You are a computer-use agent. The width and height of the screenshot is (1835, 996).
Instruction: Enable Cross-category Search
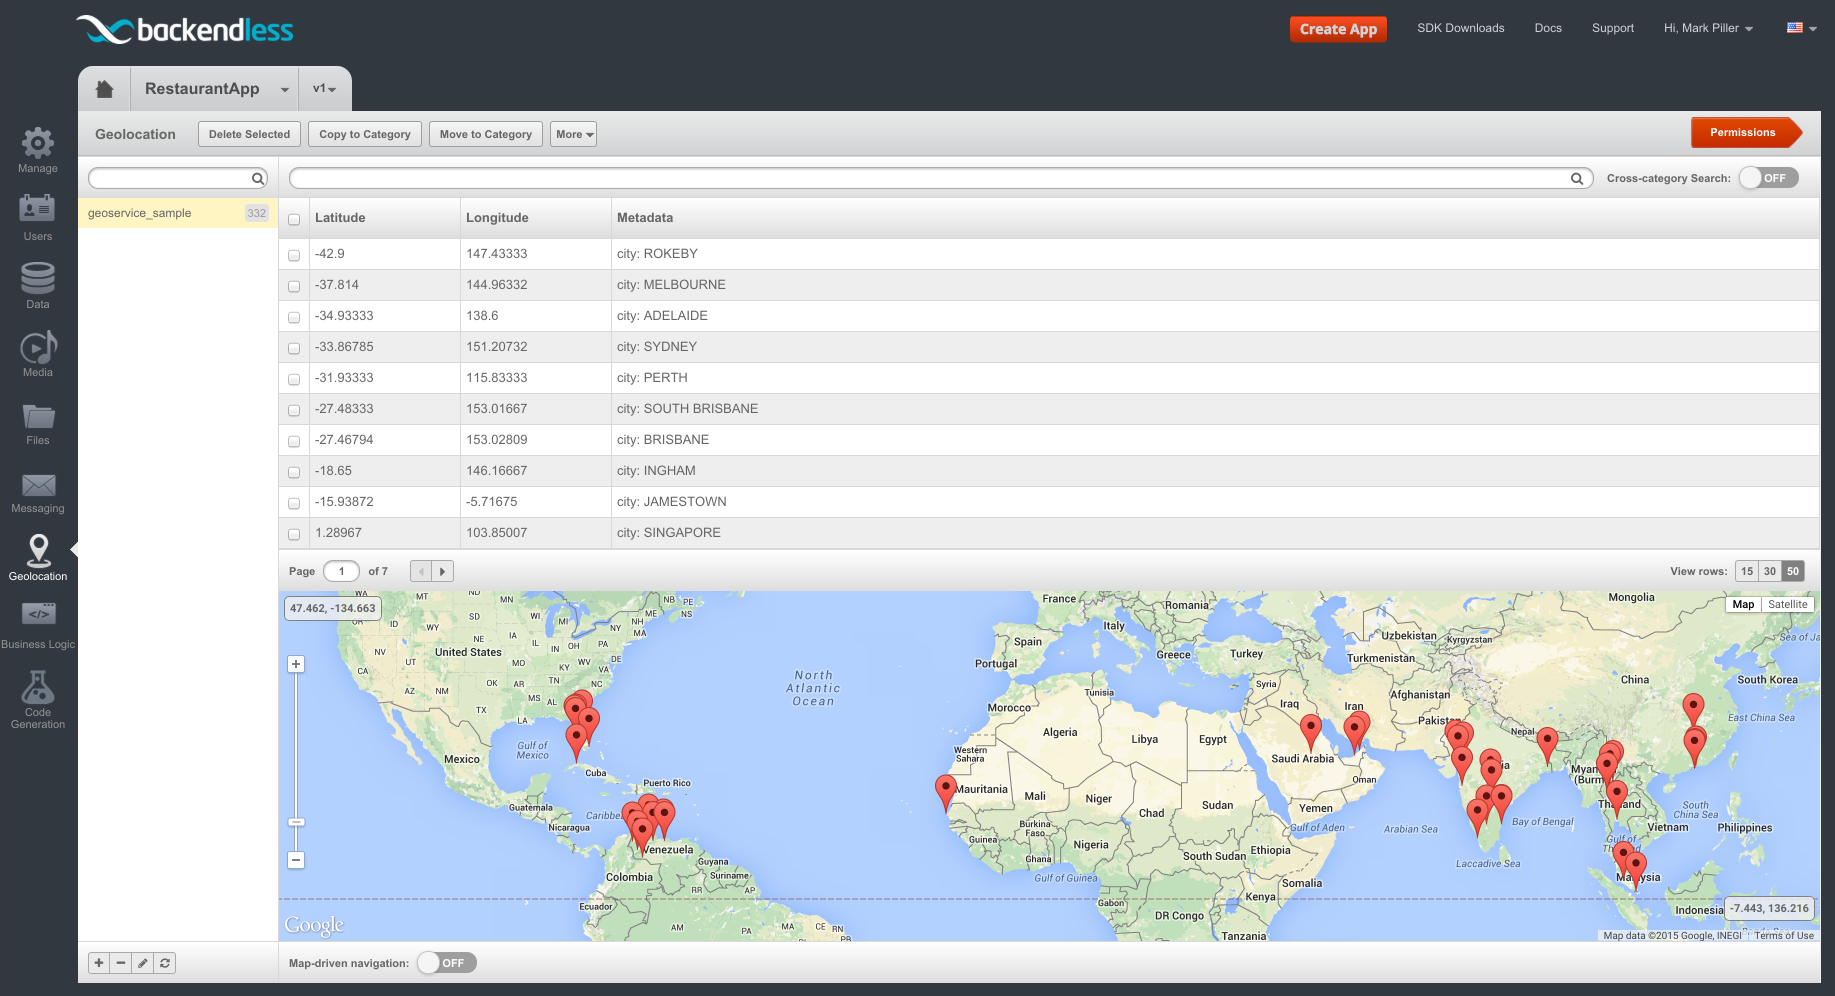tap(1768, 177)
